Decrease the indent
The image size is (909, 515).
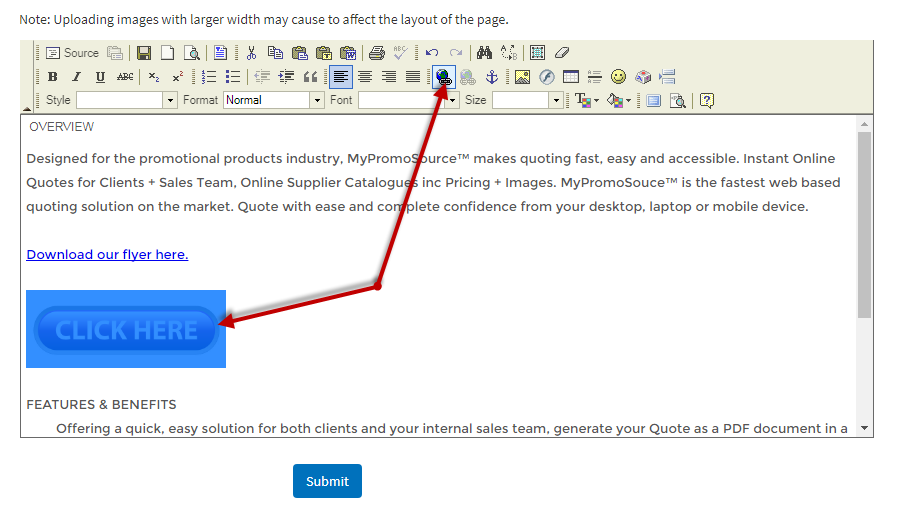tap(262, 77)
